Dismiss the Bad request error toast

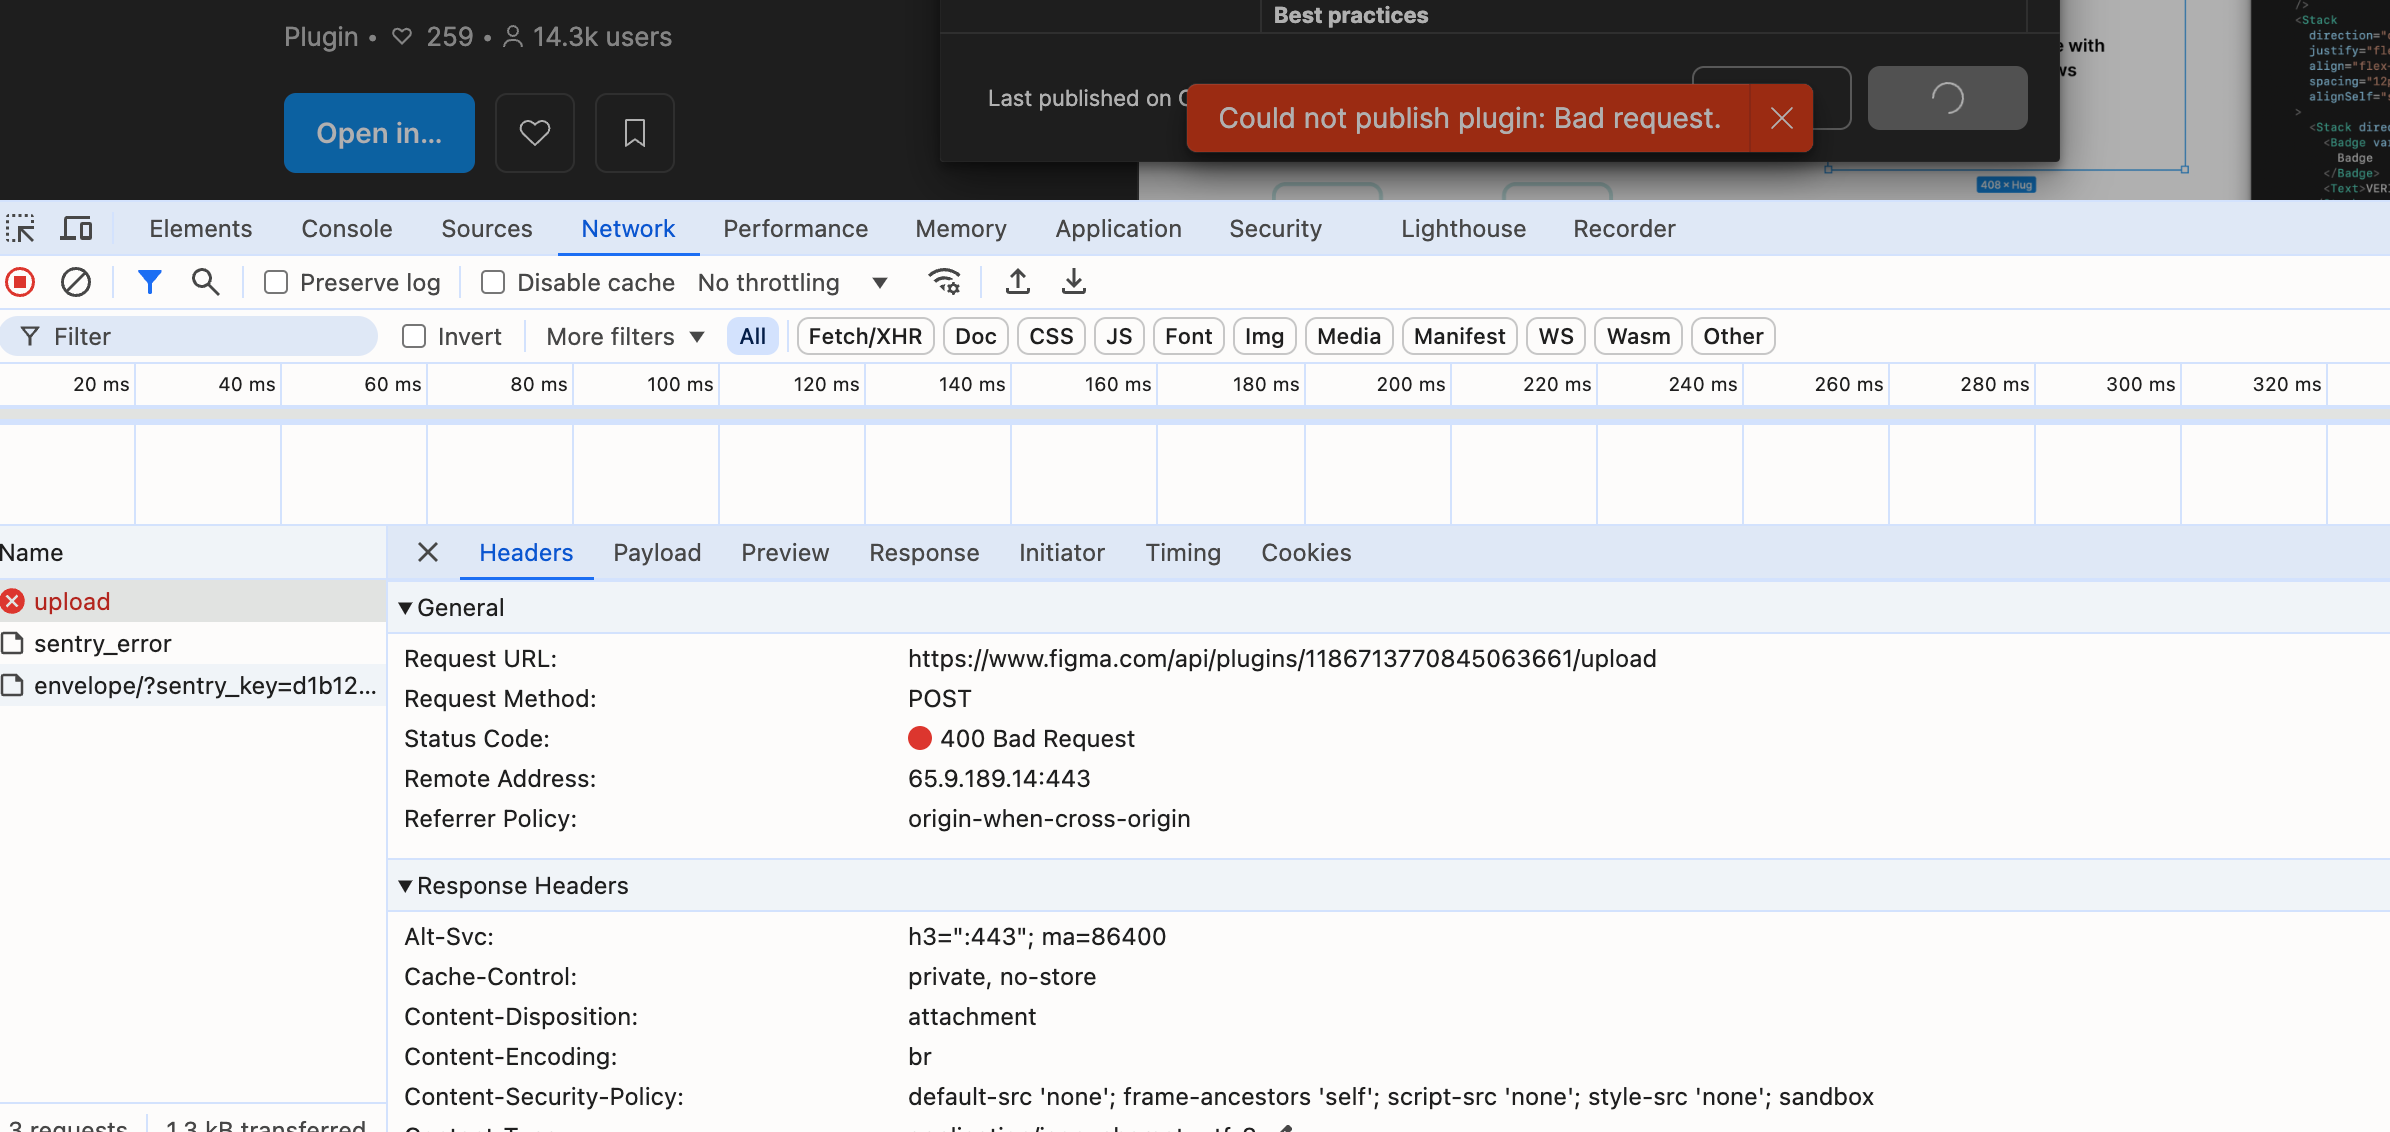[1781, 118]
